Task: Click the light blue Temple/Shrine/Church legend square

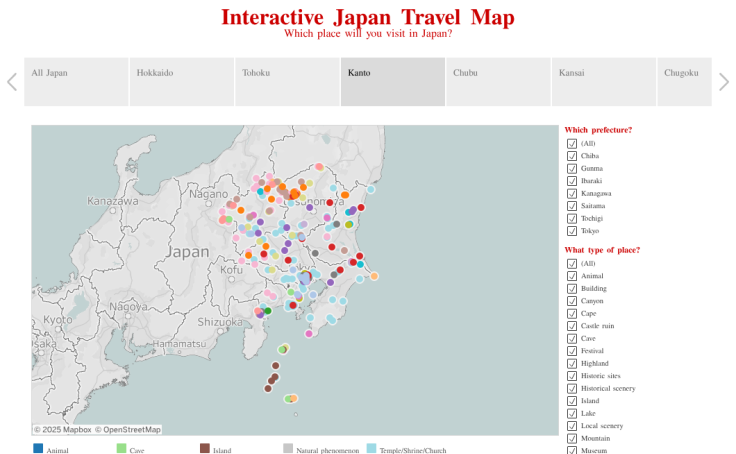Action: [x=372, y=449]
